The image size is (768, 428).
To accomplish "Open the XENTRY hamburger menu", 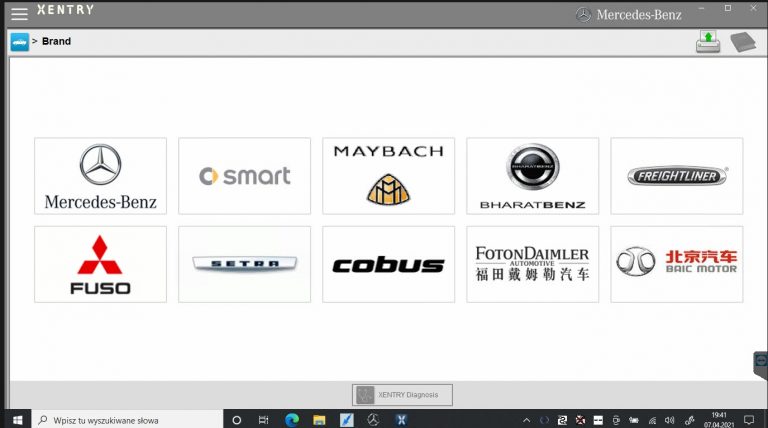I will [20, 13].
